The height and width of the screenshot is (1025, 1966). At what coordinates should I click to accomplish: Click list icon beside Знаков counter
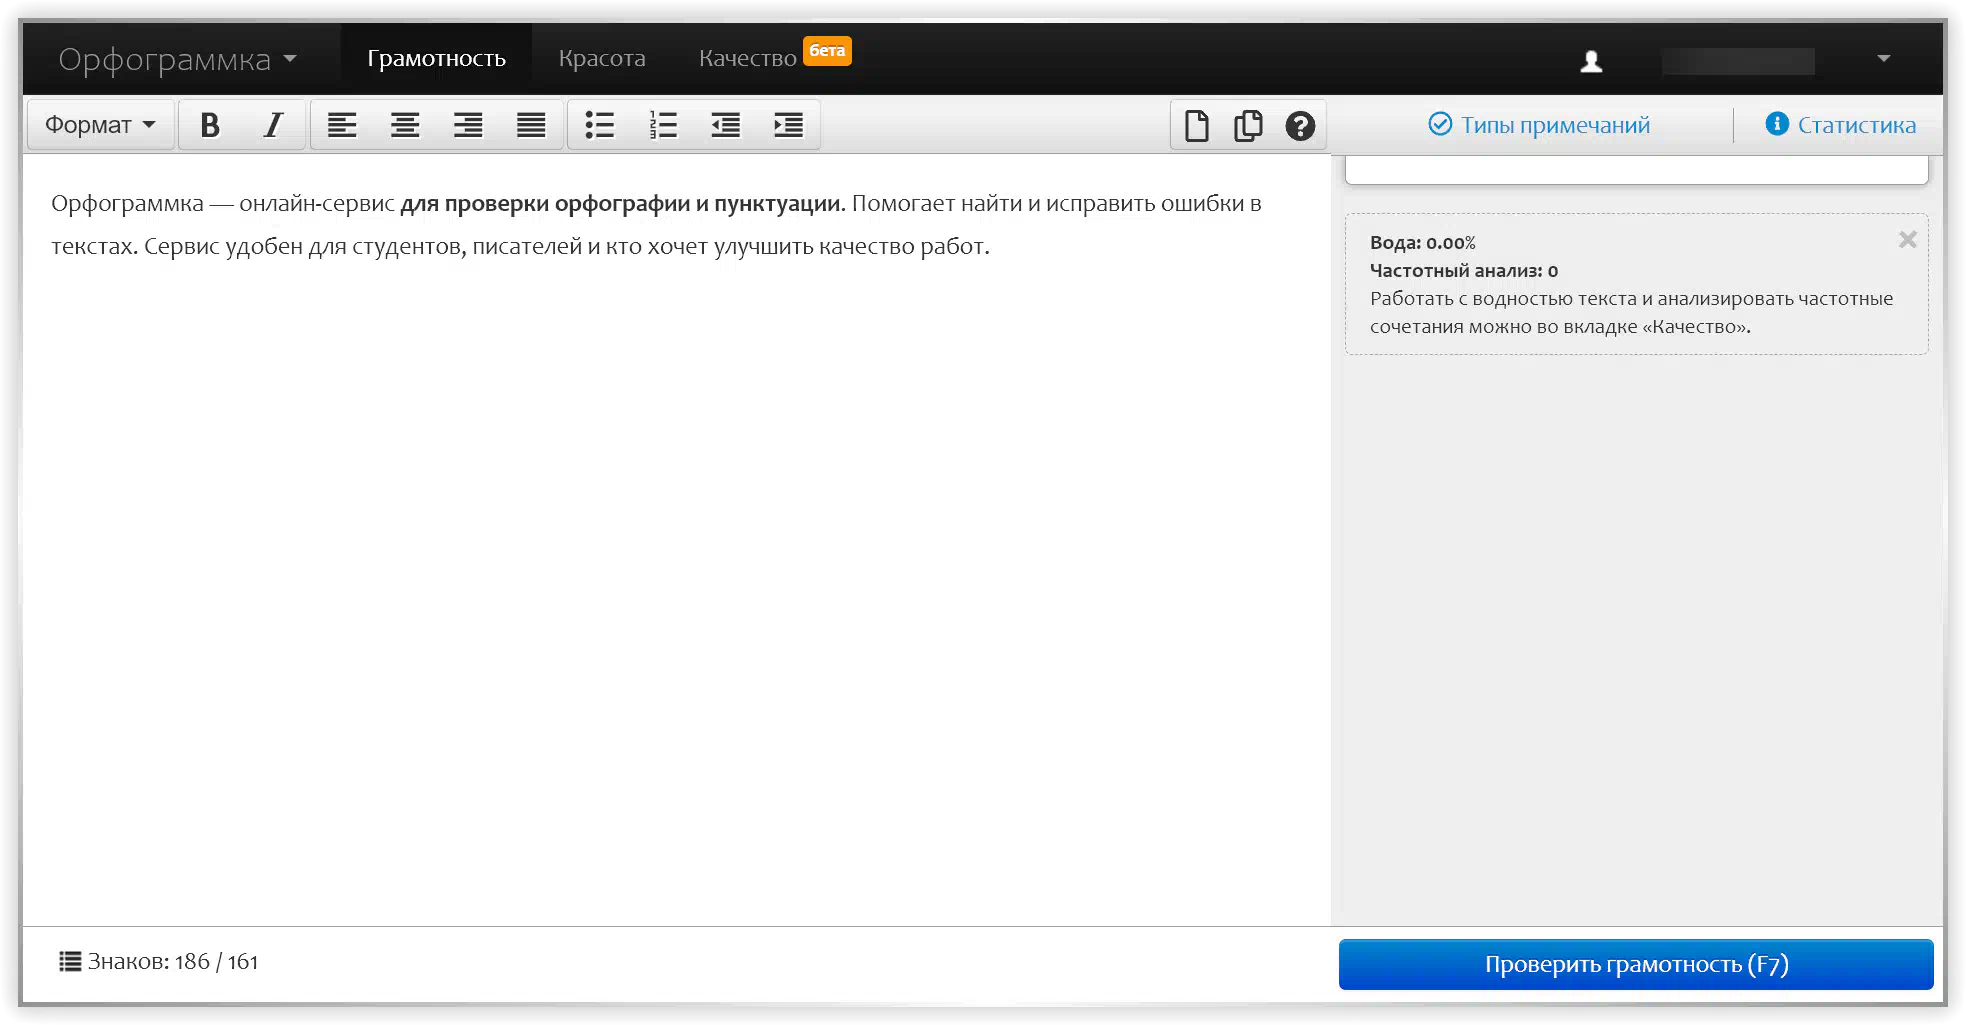[x=69, y=962]
